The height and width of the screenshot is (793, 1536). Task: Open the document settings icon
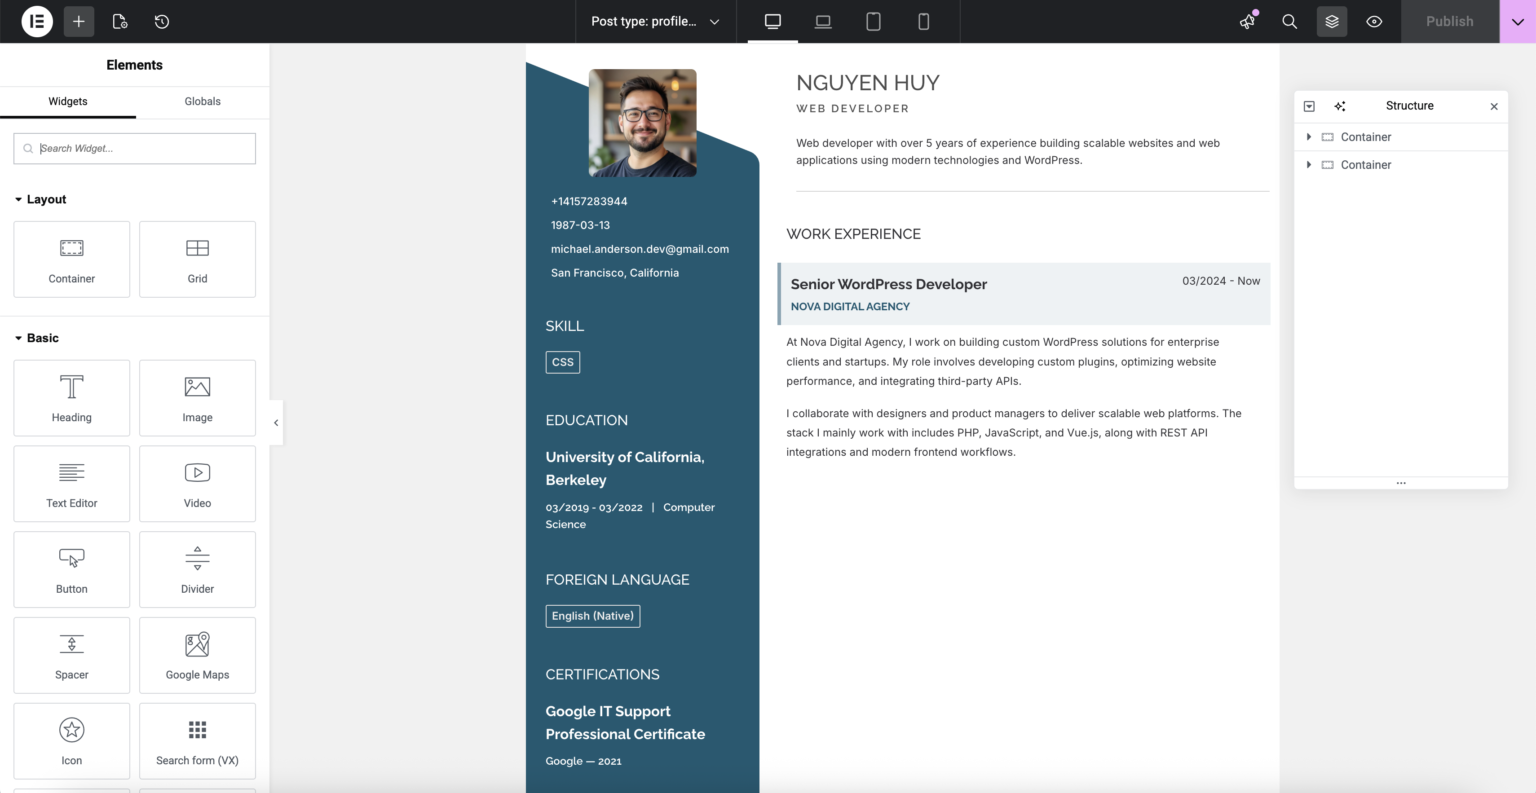click(x=120, y=21)
